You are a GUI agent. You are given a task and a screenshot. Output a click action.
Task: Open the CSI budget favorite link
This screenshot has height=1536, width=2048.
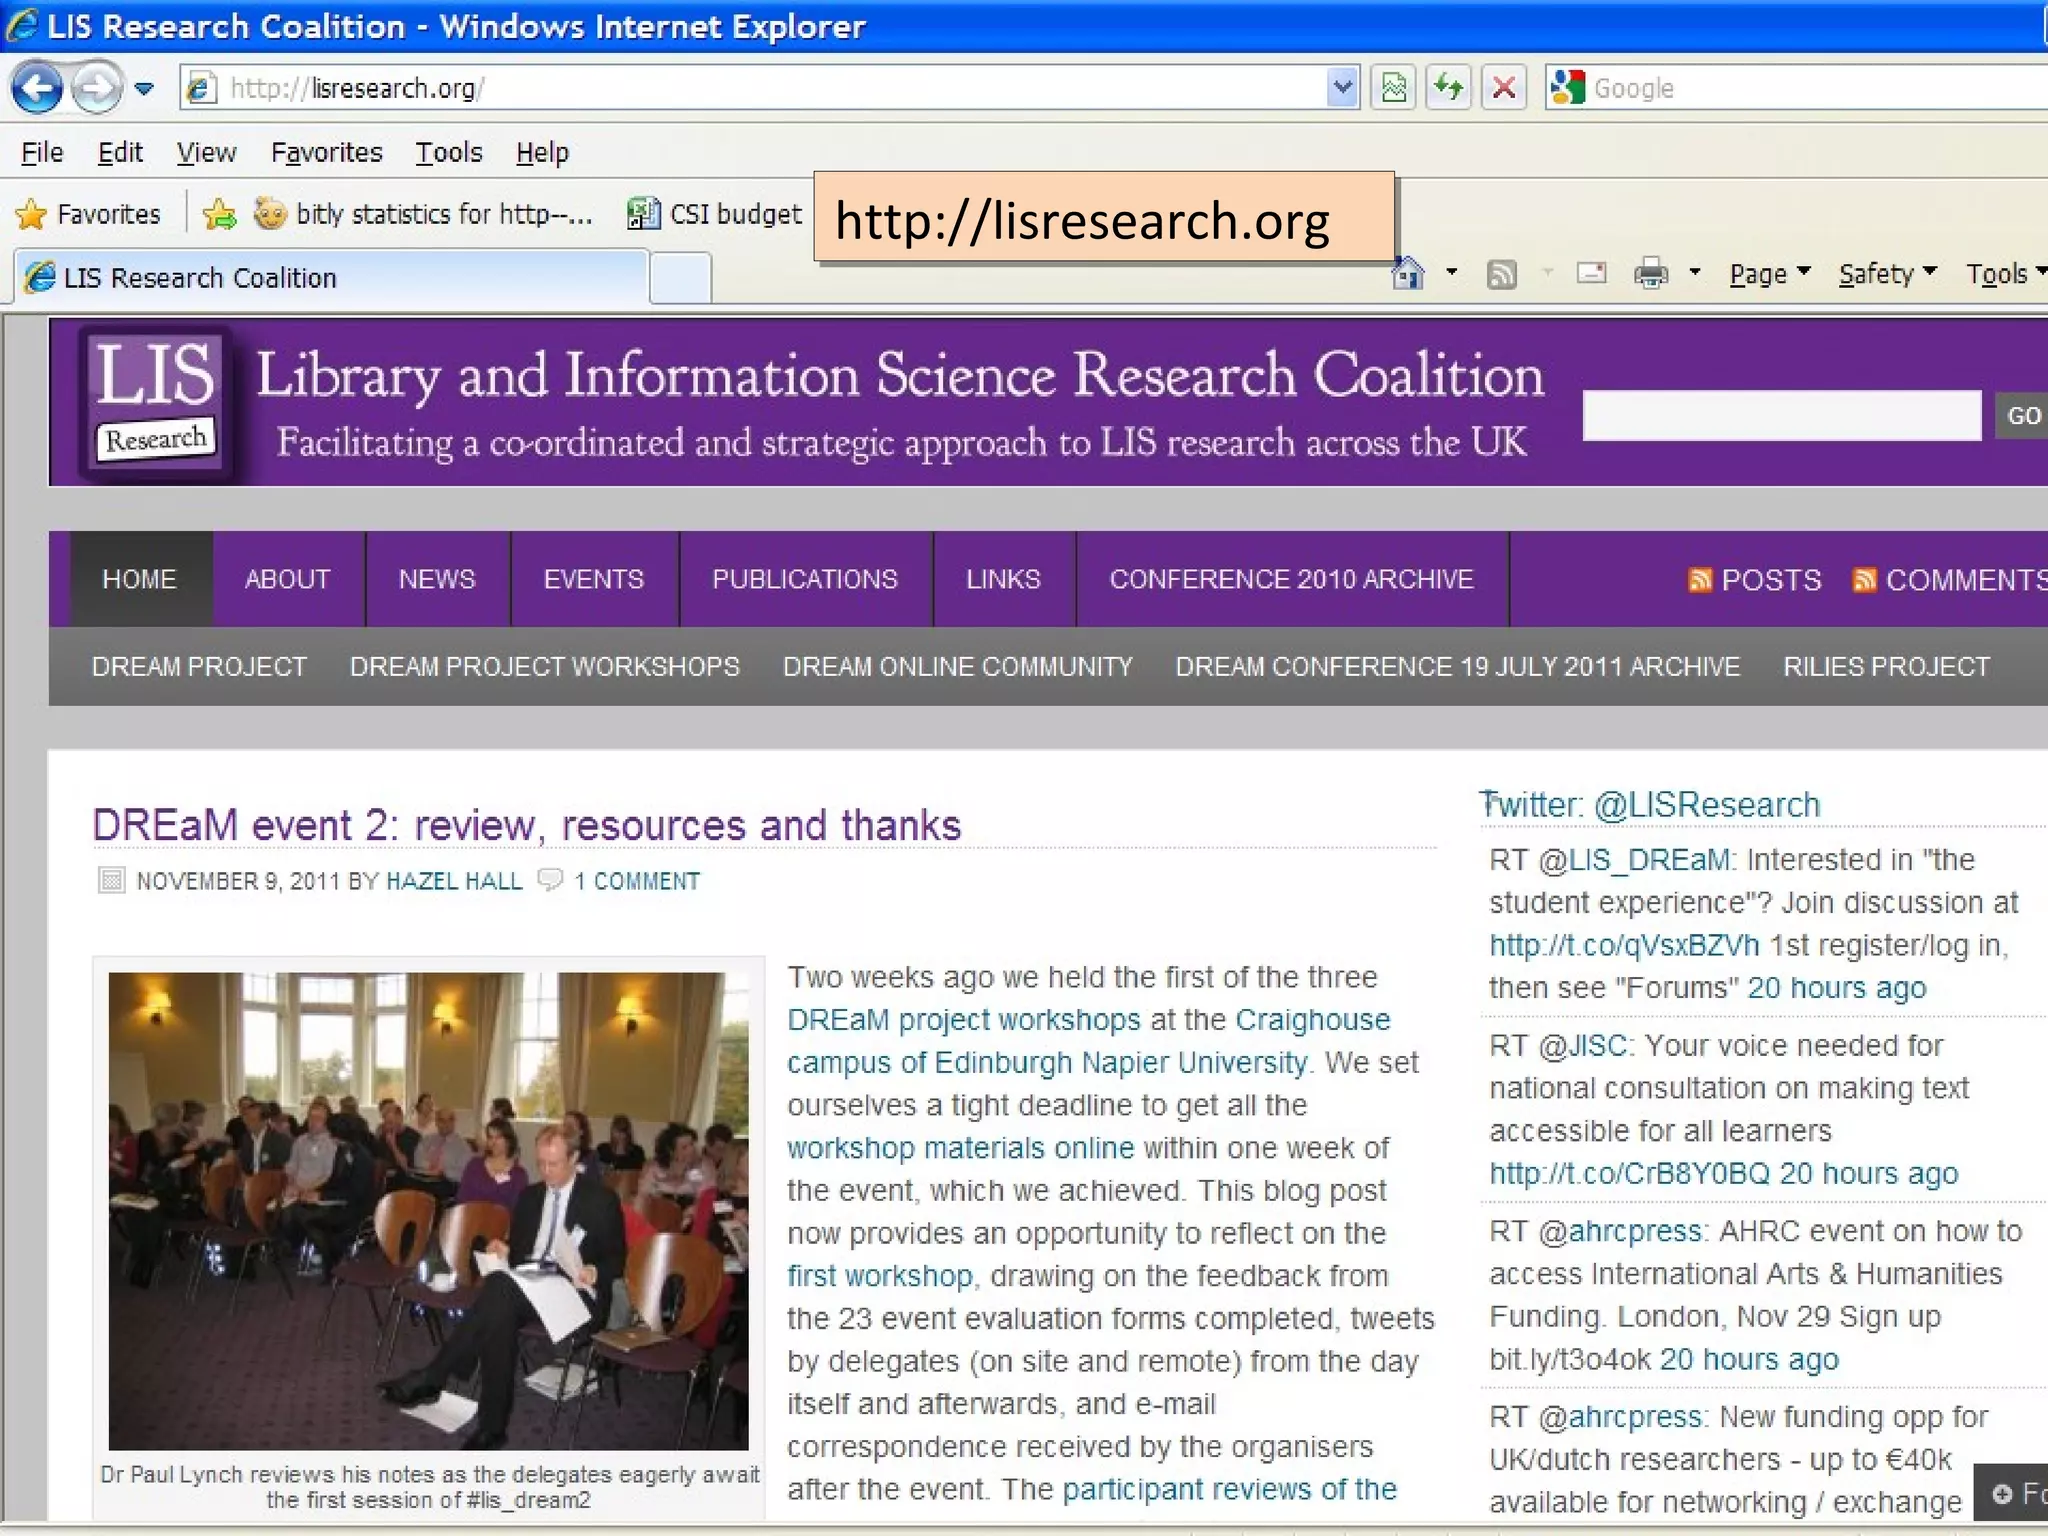click(714, 214)
